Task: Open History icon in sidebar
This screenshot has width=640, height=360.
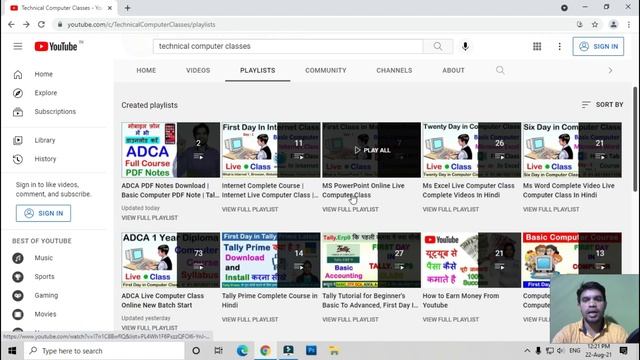Action: pyautogui.click(x=18, y=159)
